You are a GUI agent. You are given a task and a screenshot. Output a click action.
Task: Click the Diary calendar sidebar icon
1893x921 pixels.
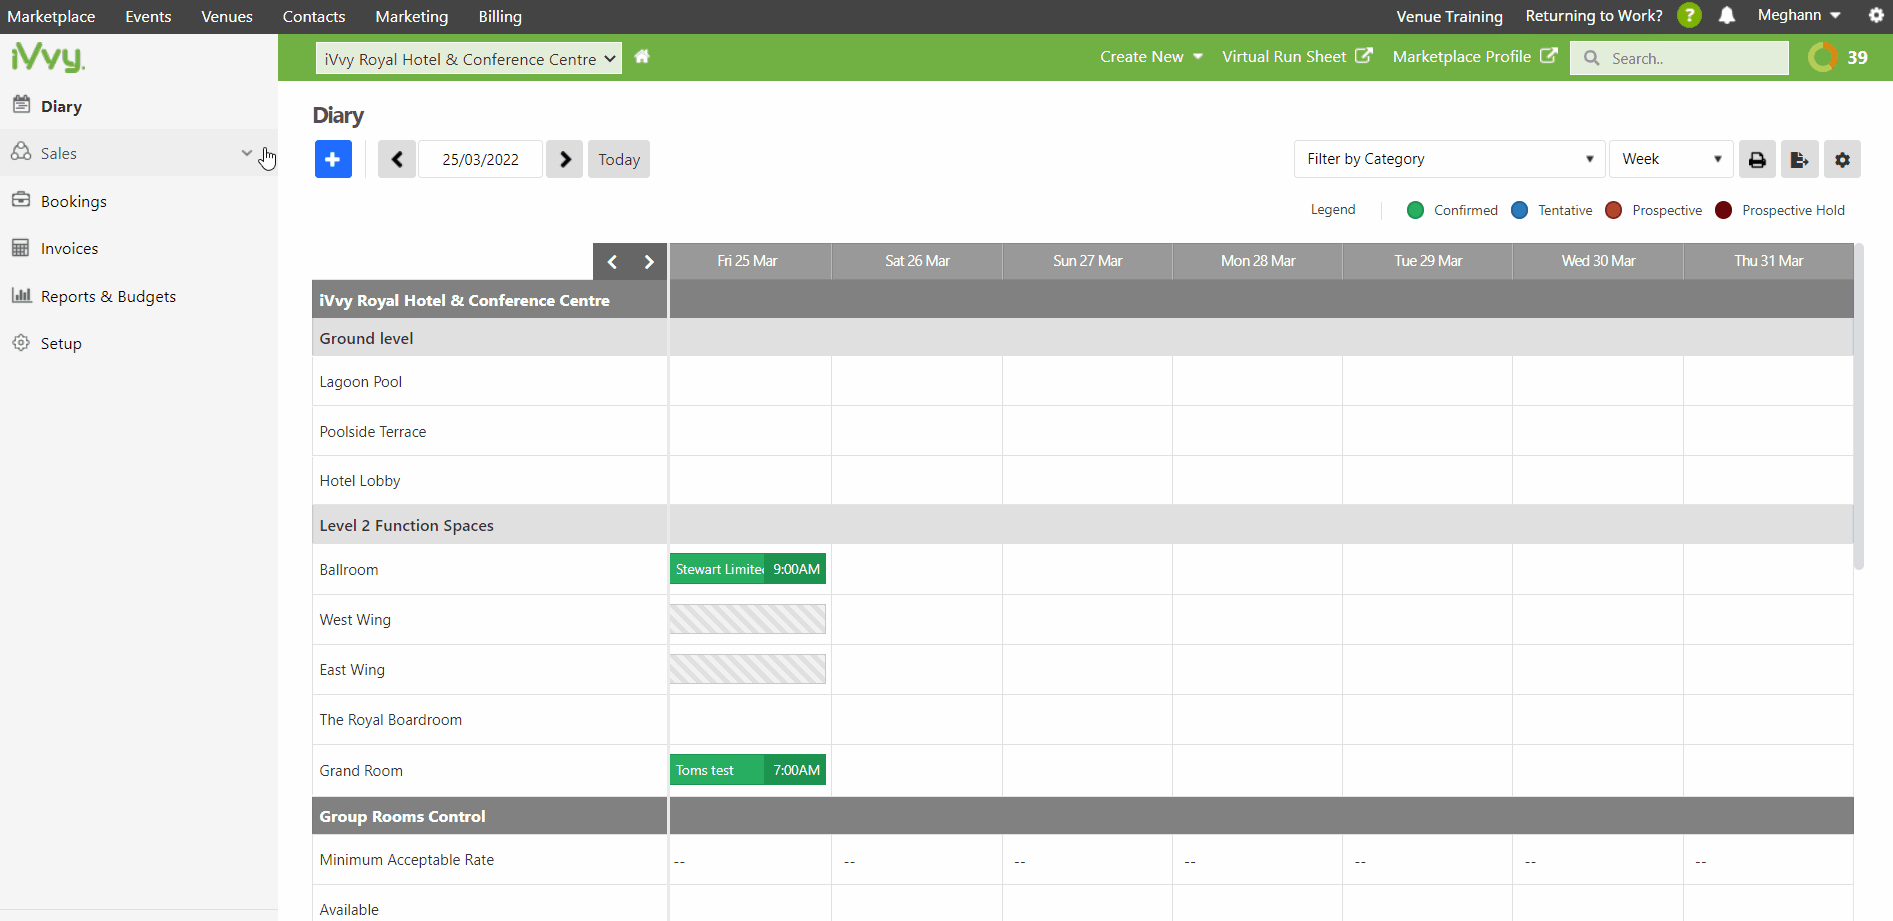pyautogui.click(x=21, y=104)
